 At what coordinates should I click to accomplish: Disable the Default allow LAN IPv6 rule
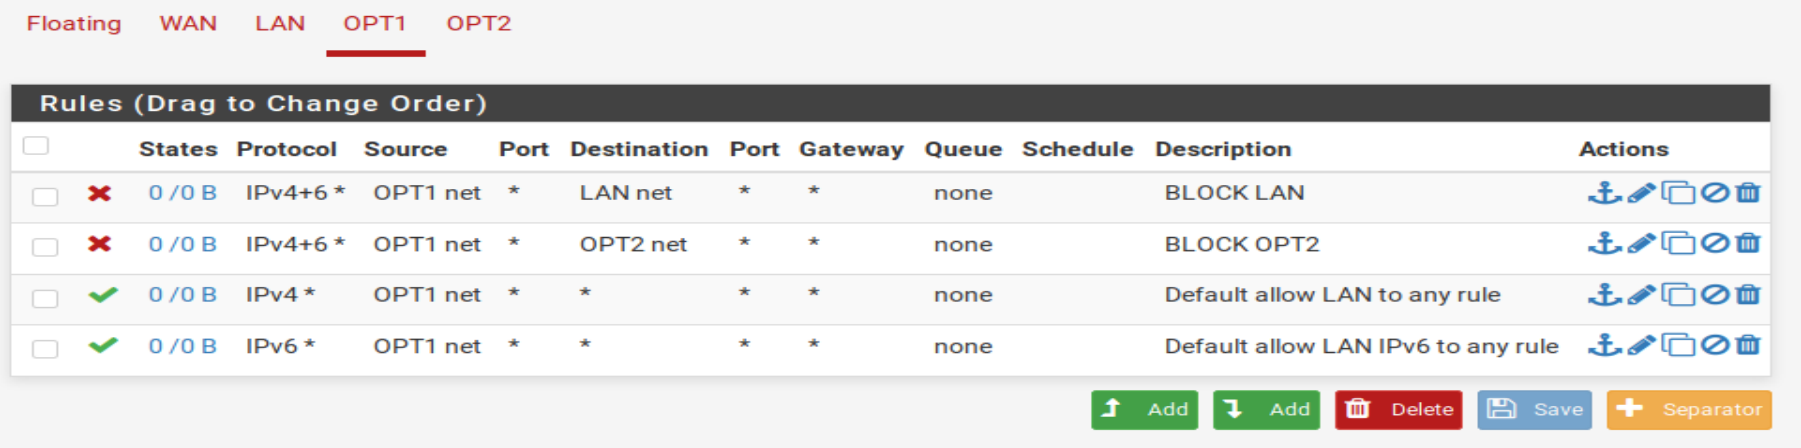point(1715,345)
